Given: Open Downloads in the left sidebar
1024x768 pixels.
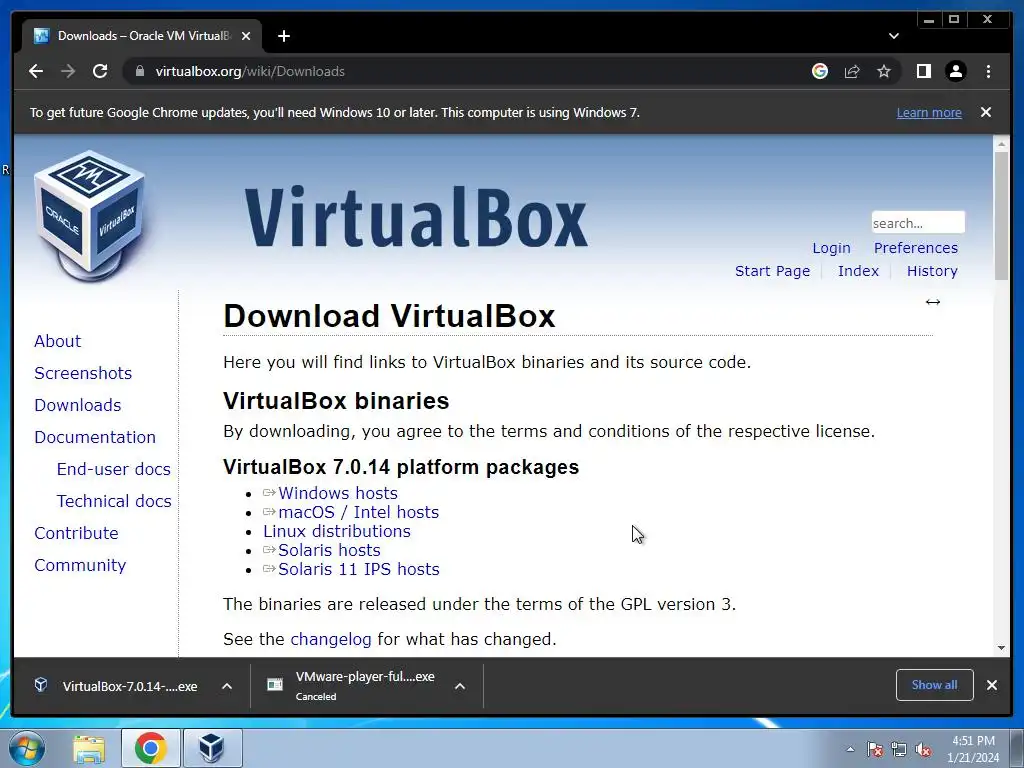Looking at the screenshot, I should point(78,405).
